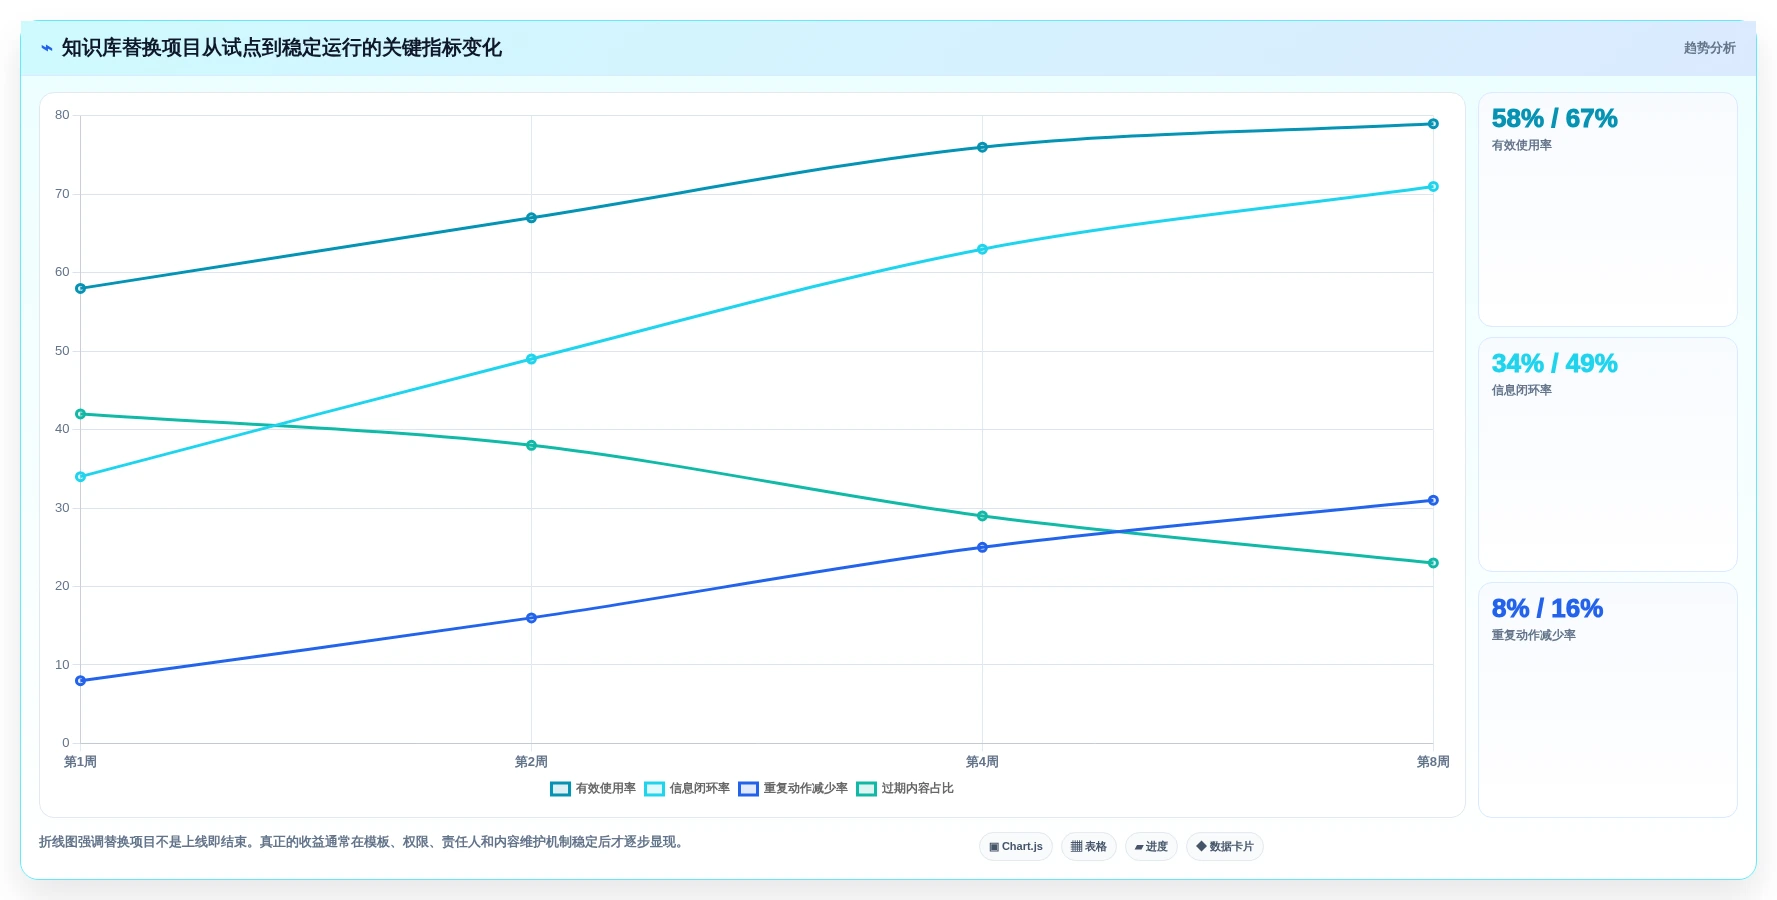
Task: Click 信息闭环率 data point at 第8周
Action: pos(1433,187)
